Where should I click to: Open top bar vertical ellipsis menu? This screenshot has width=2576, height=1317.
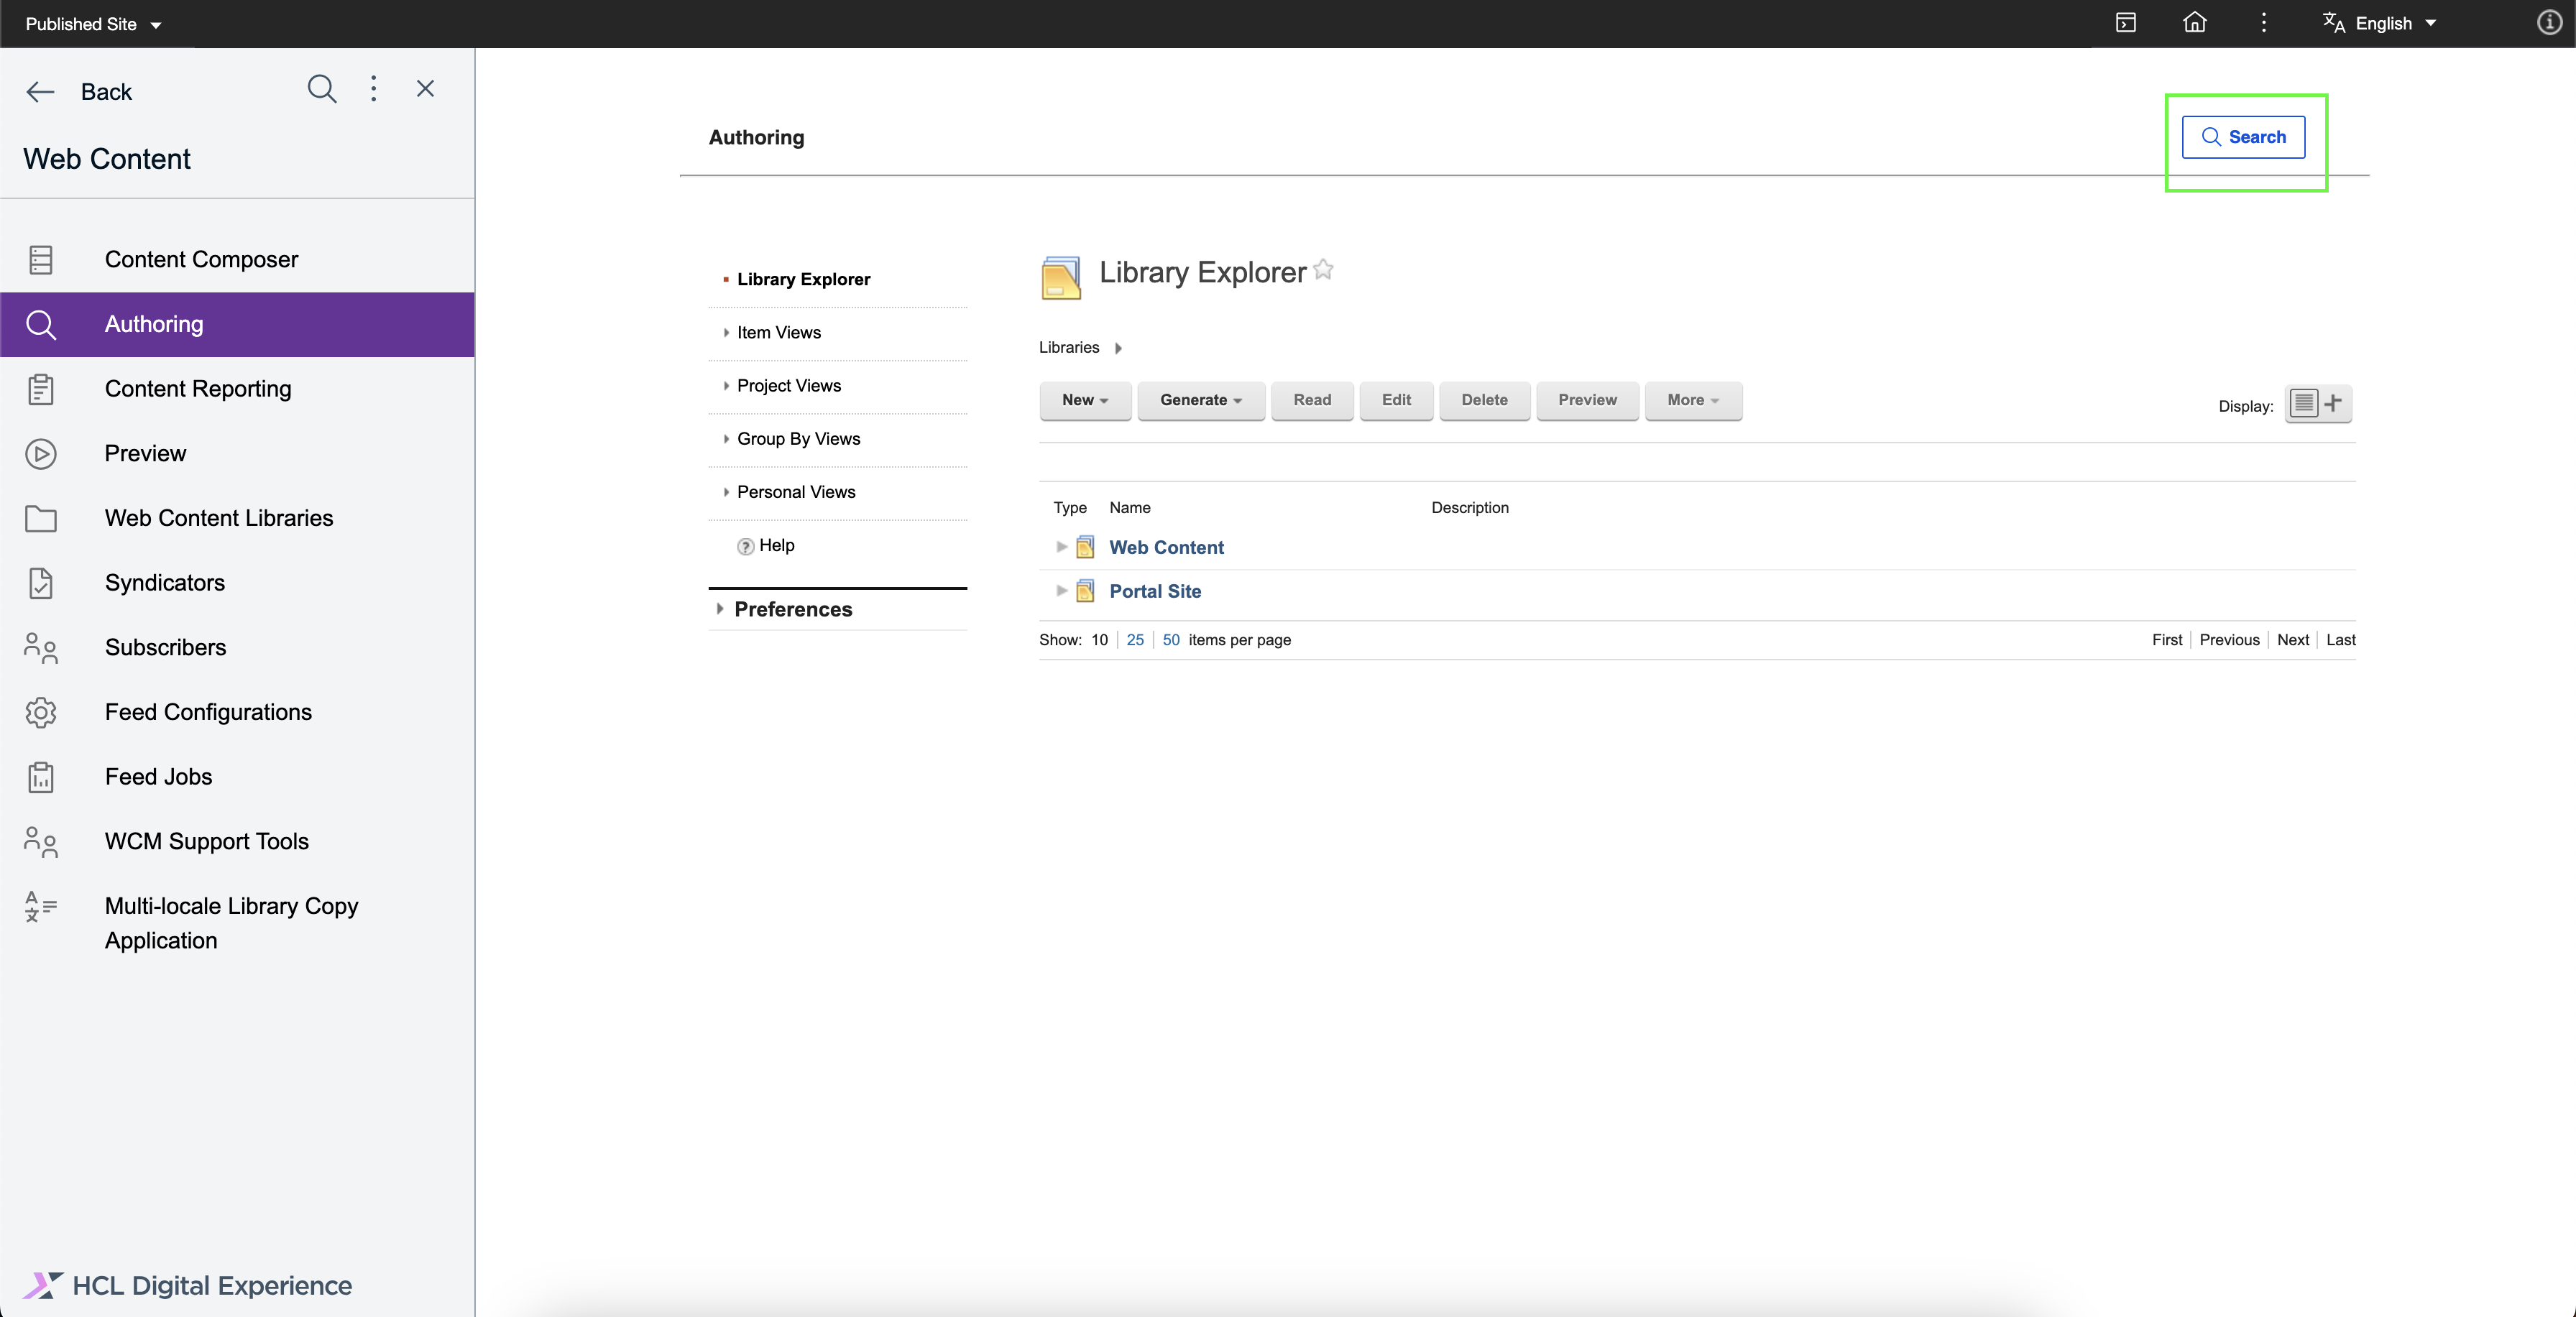click(x=2264, y=23)
